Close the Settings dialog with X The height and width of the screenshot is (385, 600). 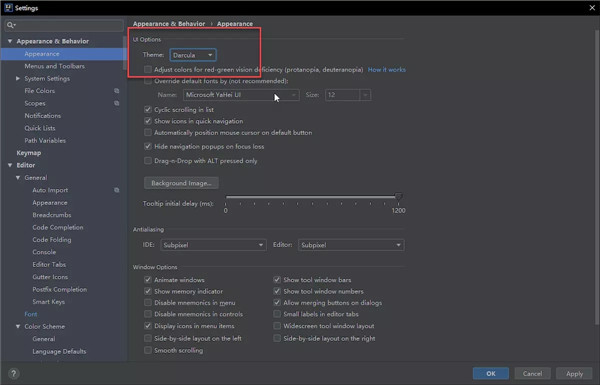[x=592, y=8]
